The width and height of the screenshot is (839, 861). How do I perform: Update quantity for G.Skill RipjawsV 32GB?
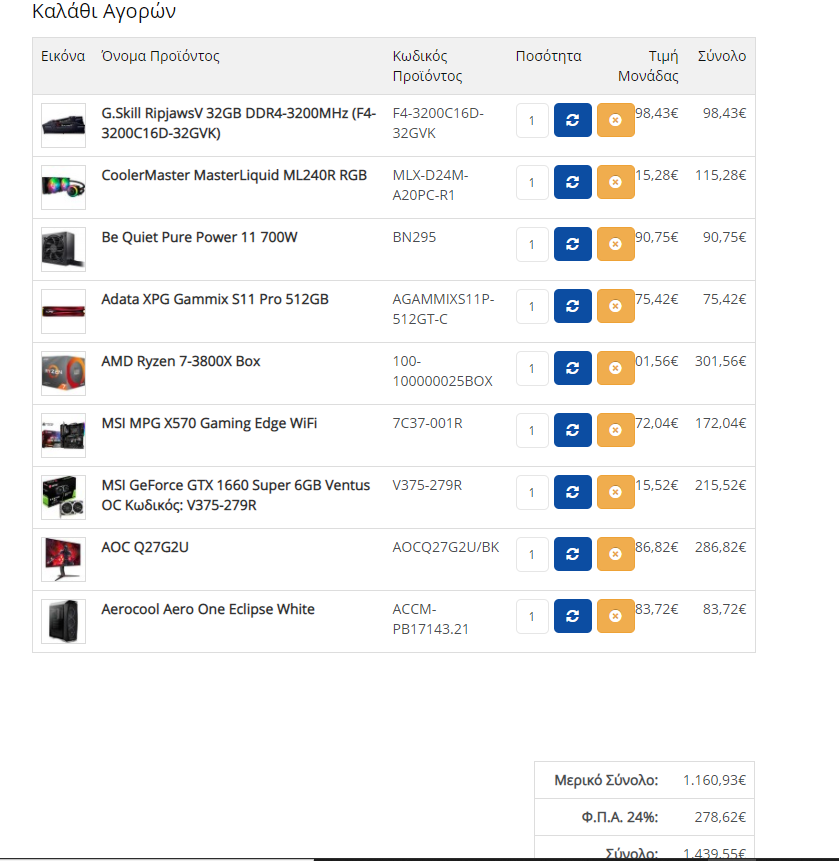pos(573,120)
